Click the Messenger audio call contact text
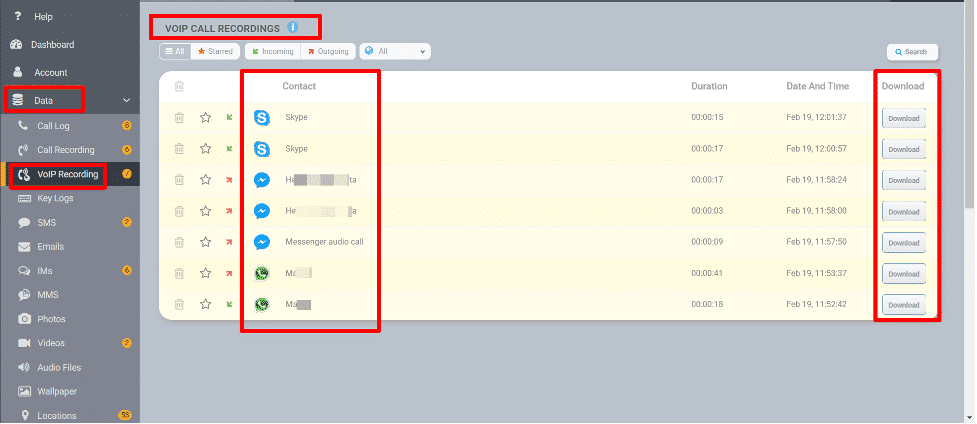The height and width of the screenshot is (424, 977). pos(324,241)
